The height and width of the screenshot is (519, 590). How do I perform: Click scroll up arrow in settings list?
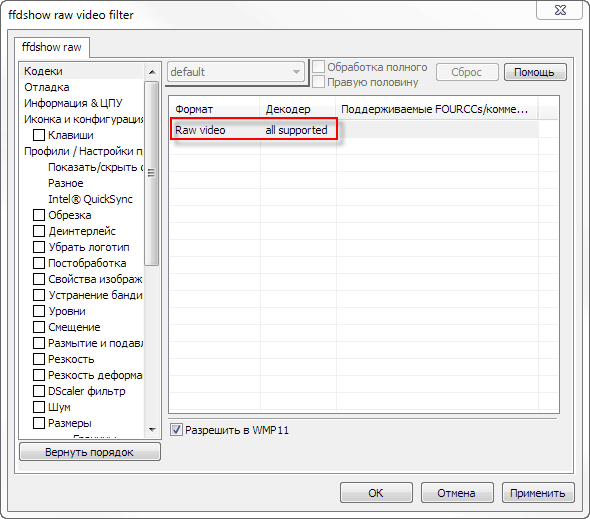pyautogui.click(x=152, y=72)
